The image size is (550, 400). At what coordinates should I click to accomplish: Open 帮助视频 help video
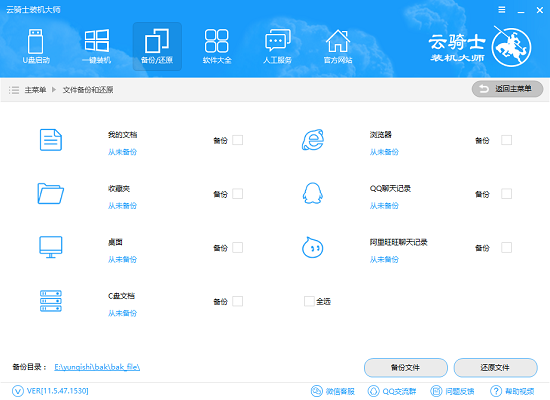512,391
